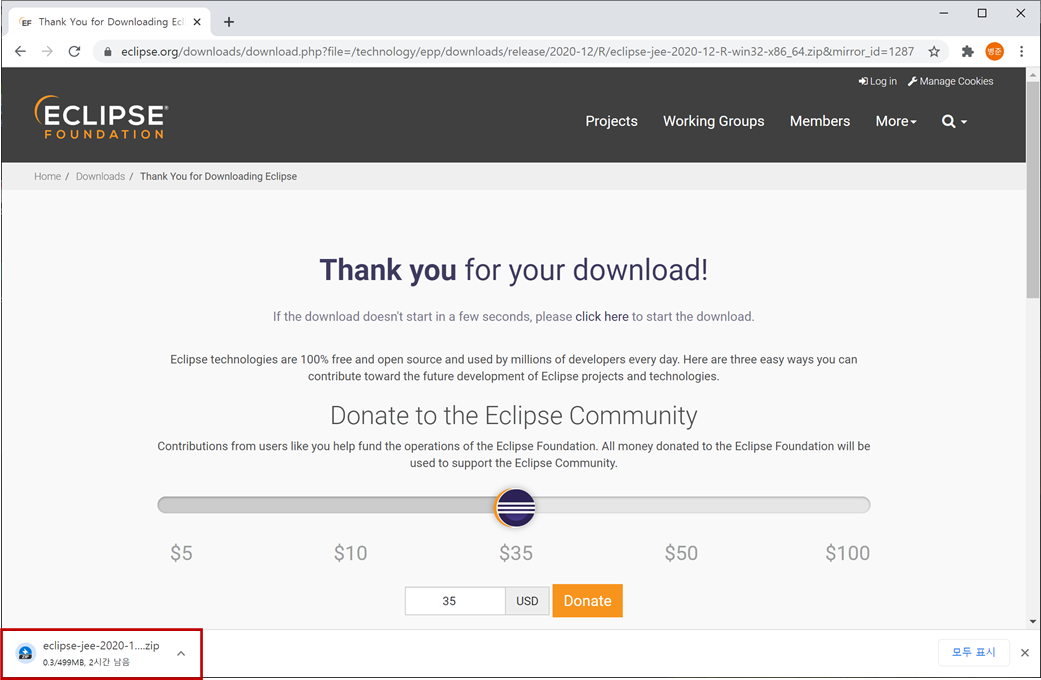Viewport: 1041px width, 680px height.
Task: Open the Chrome profile avatar
Action: click(x=995, y=52)
